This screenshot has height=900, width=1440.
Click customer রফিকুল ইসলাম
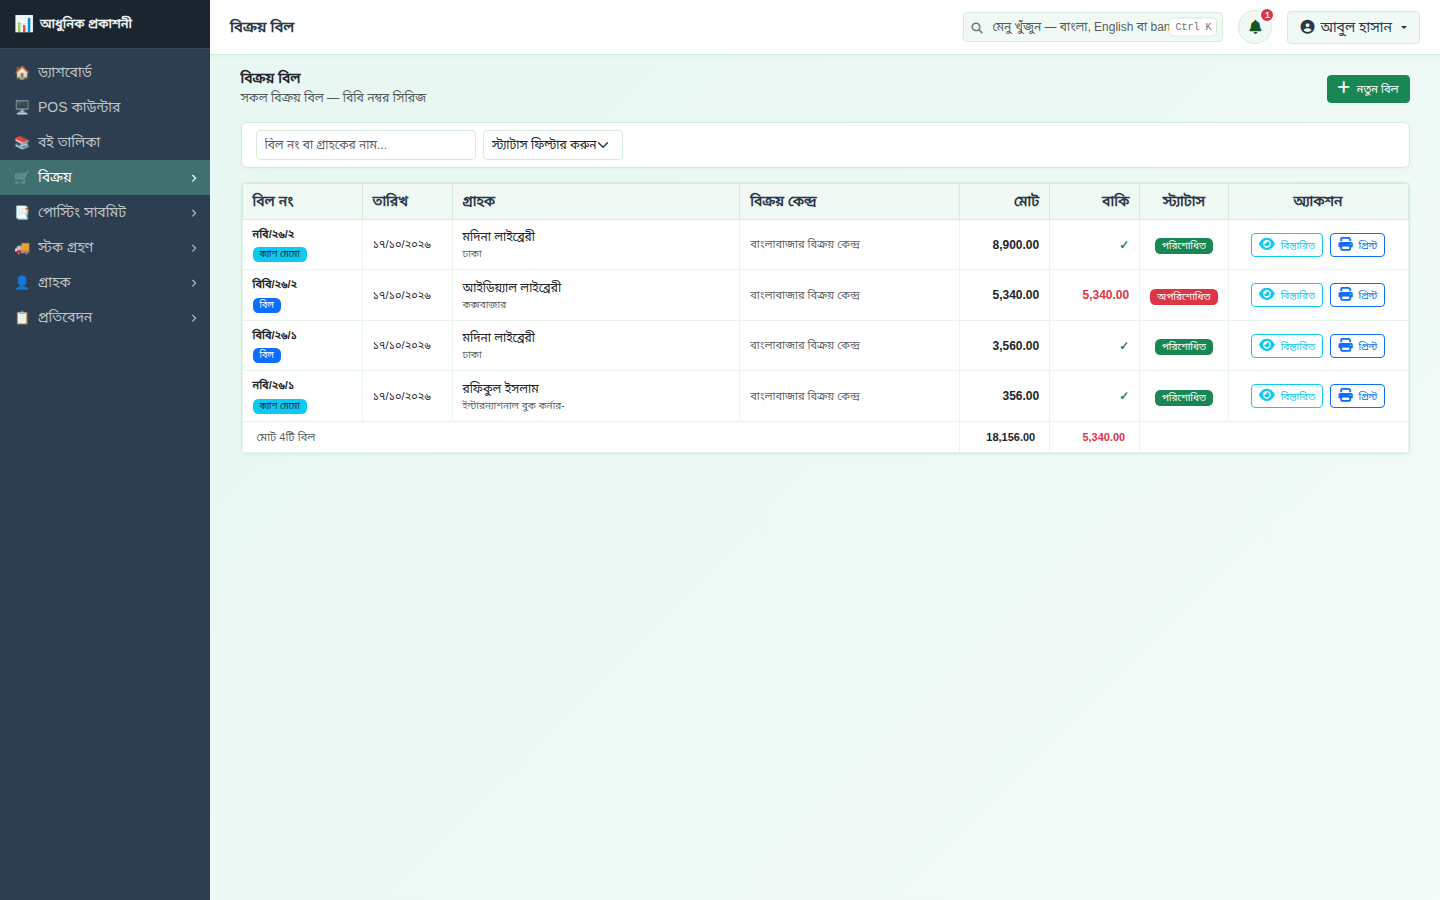[x=501, y=389]
